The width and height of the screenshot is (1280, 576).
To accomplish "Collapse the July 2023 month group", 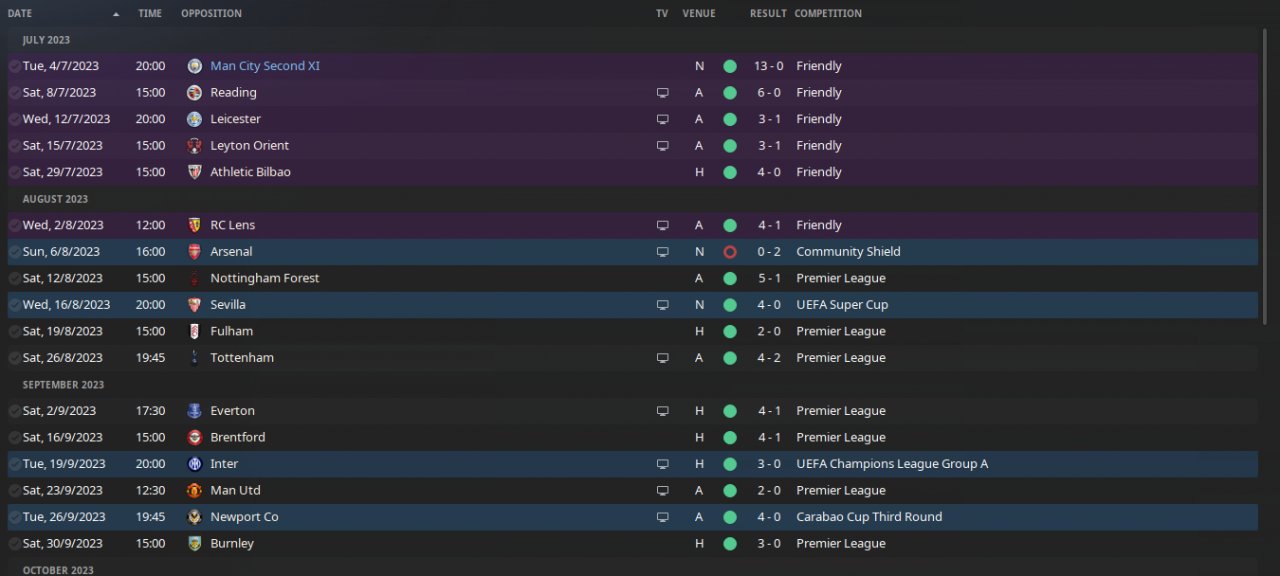I will pyautogui.click(x=46, y=40).
